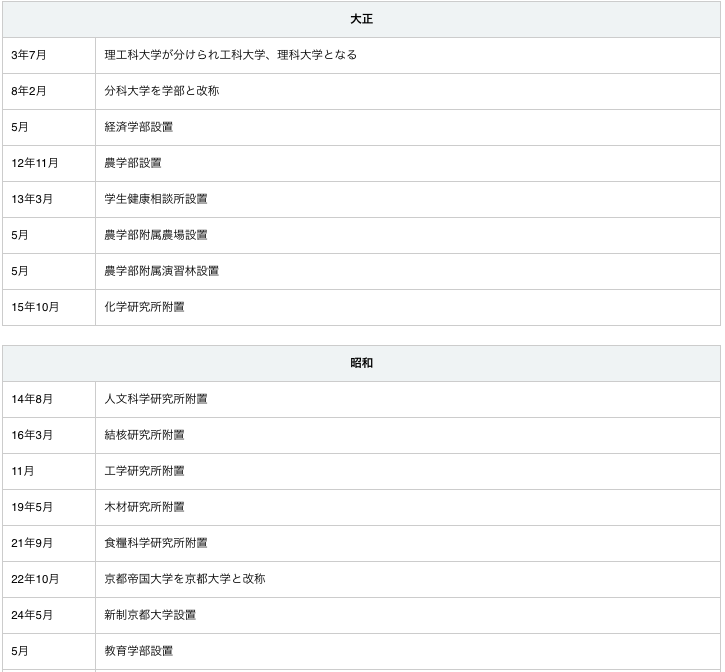The image size is (725, 672).
Task: Click the date cell 12年11月
Action: click(49, 163)
